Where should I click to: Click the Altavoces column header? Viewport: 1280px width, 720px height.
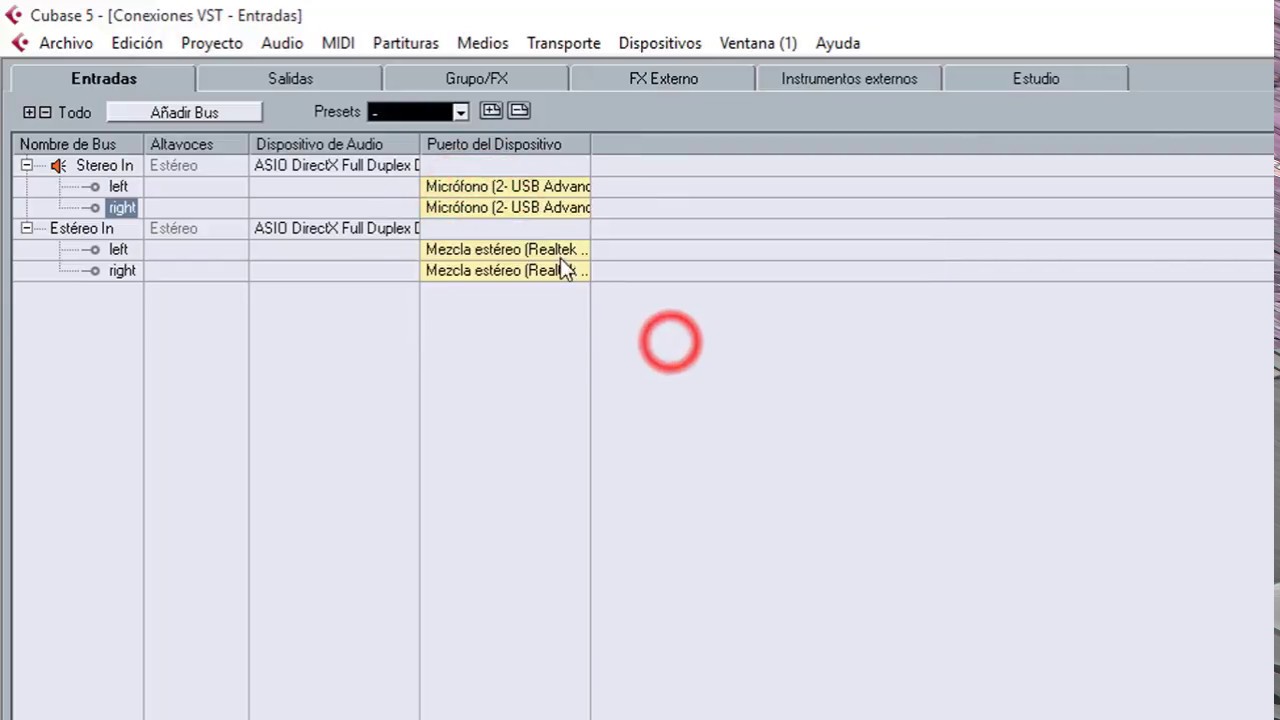tap(196, 145)
